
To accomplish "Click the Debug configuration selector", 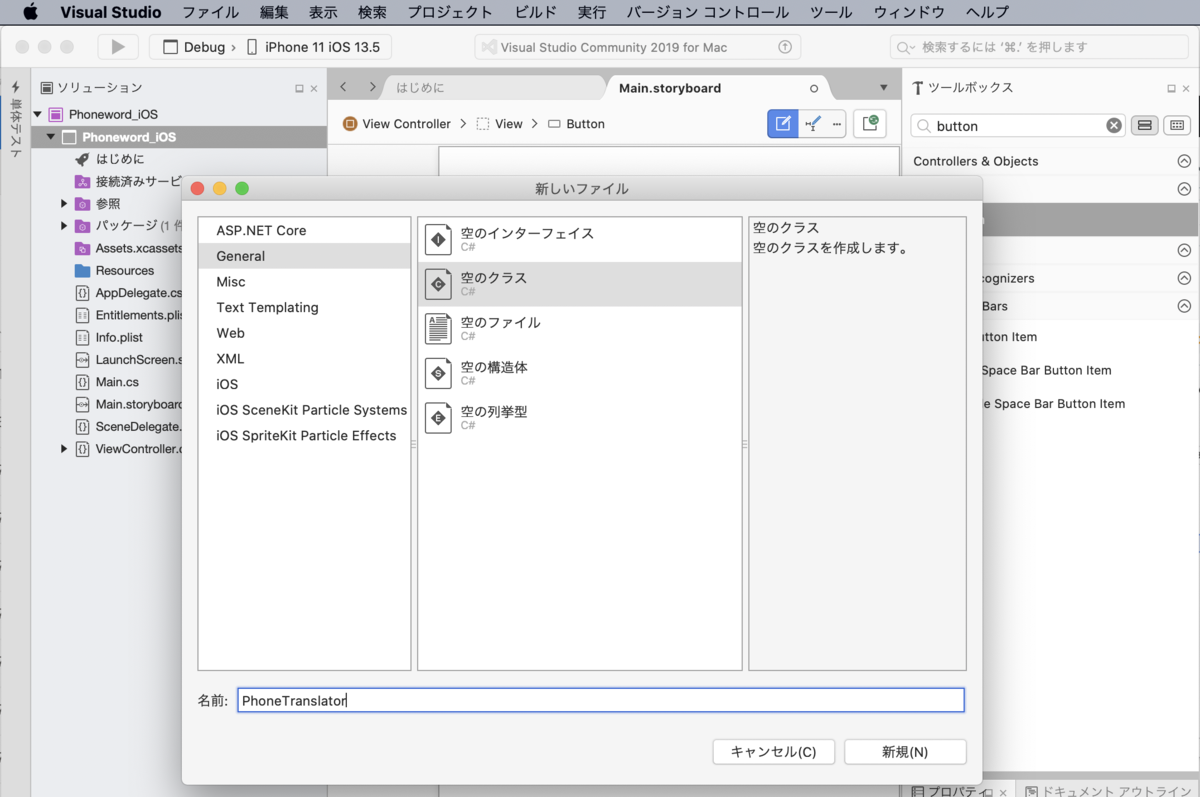I will 199,46.
